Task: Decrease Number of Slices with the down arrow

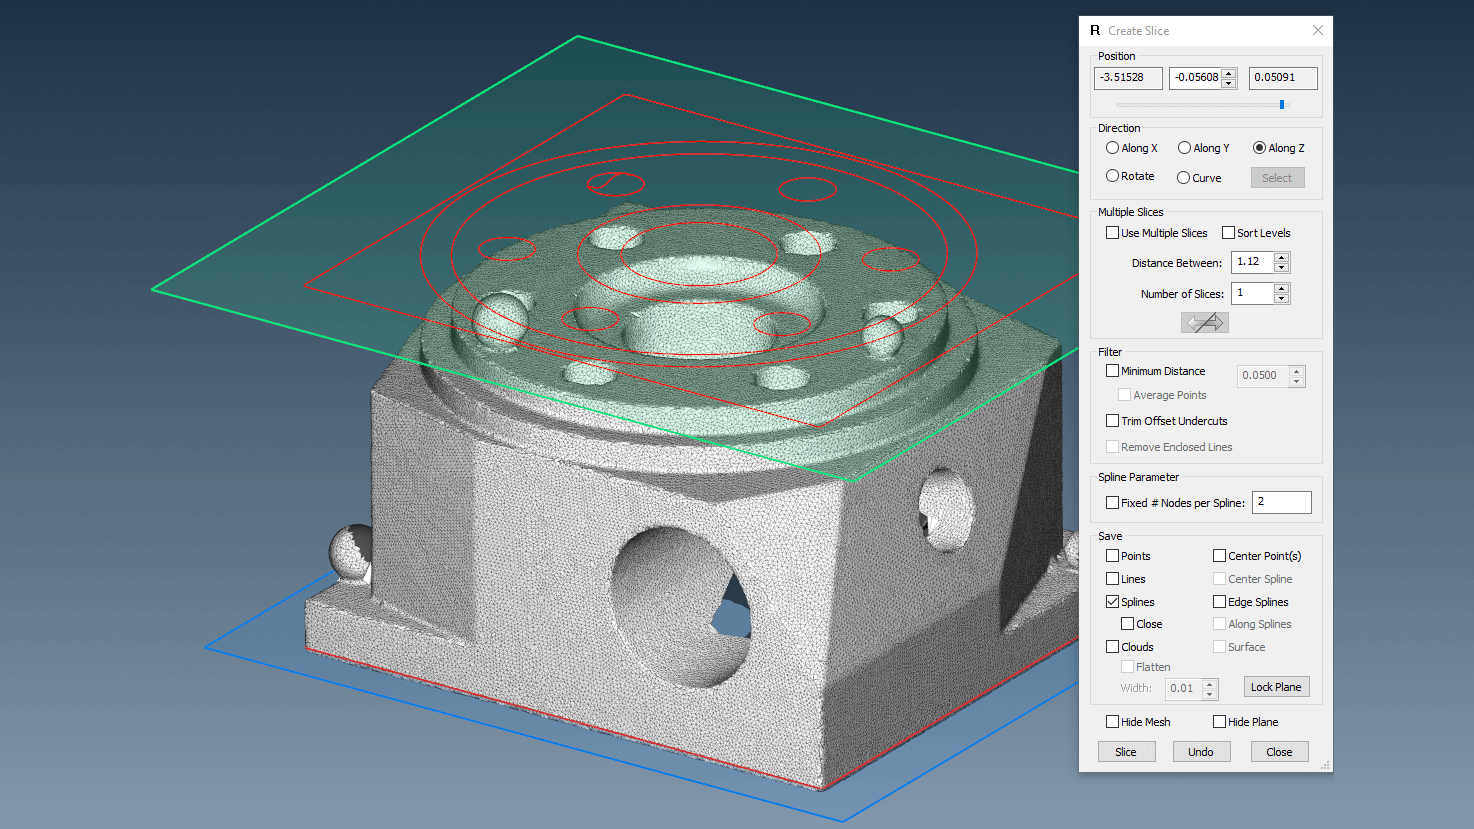Action: click(x=1281, y=299)
